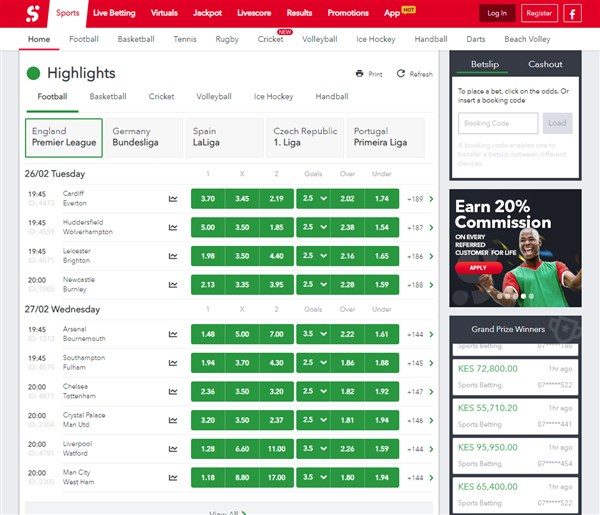Bet on Man City vs West Ham draw 8.80
This screenshot has height=515, width=600.
tap(242, 478)
